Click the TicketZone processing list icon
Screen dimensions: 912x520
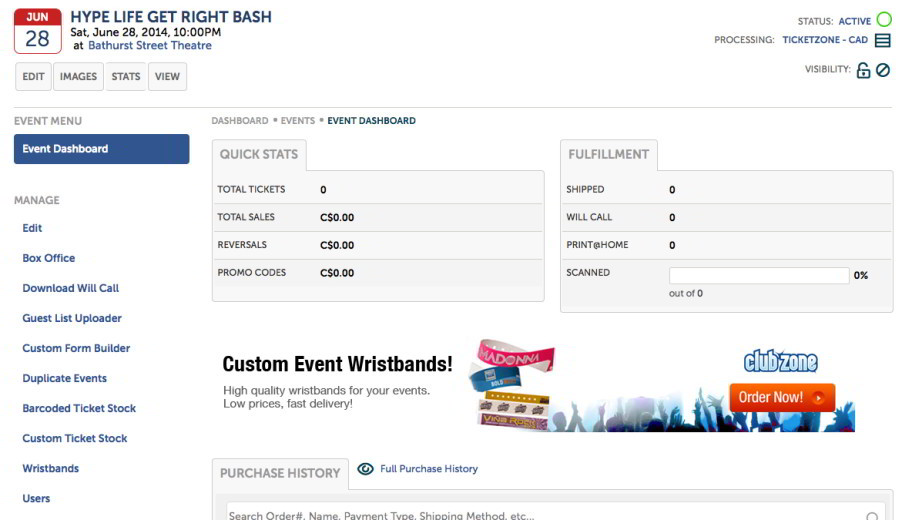coord(882,40)
